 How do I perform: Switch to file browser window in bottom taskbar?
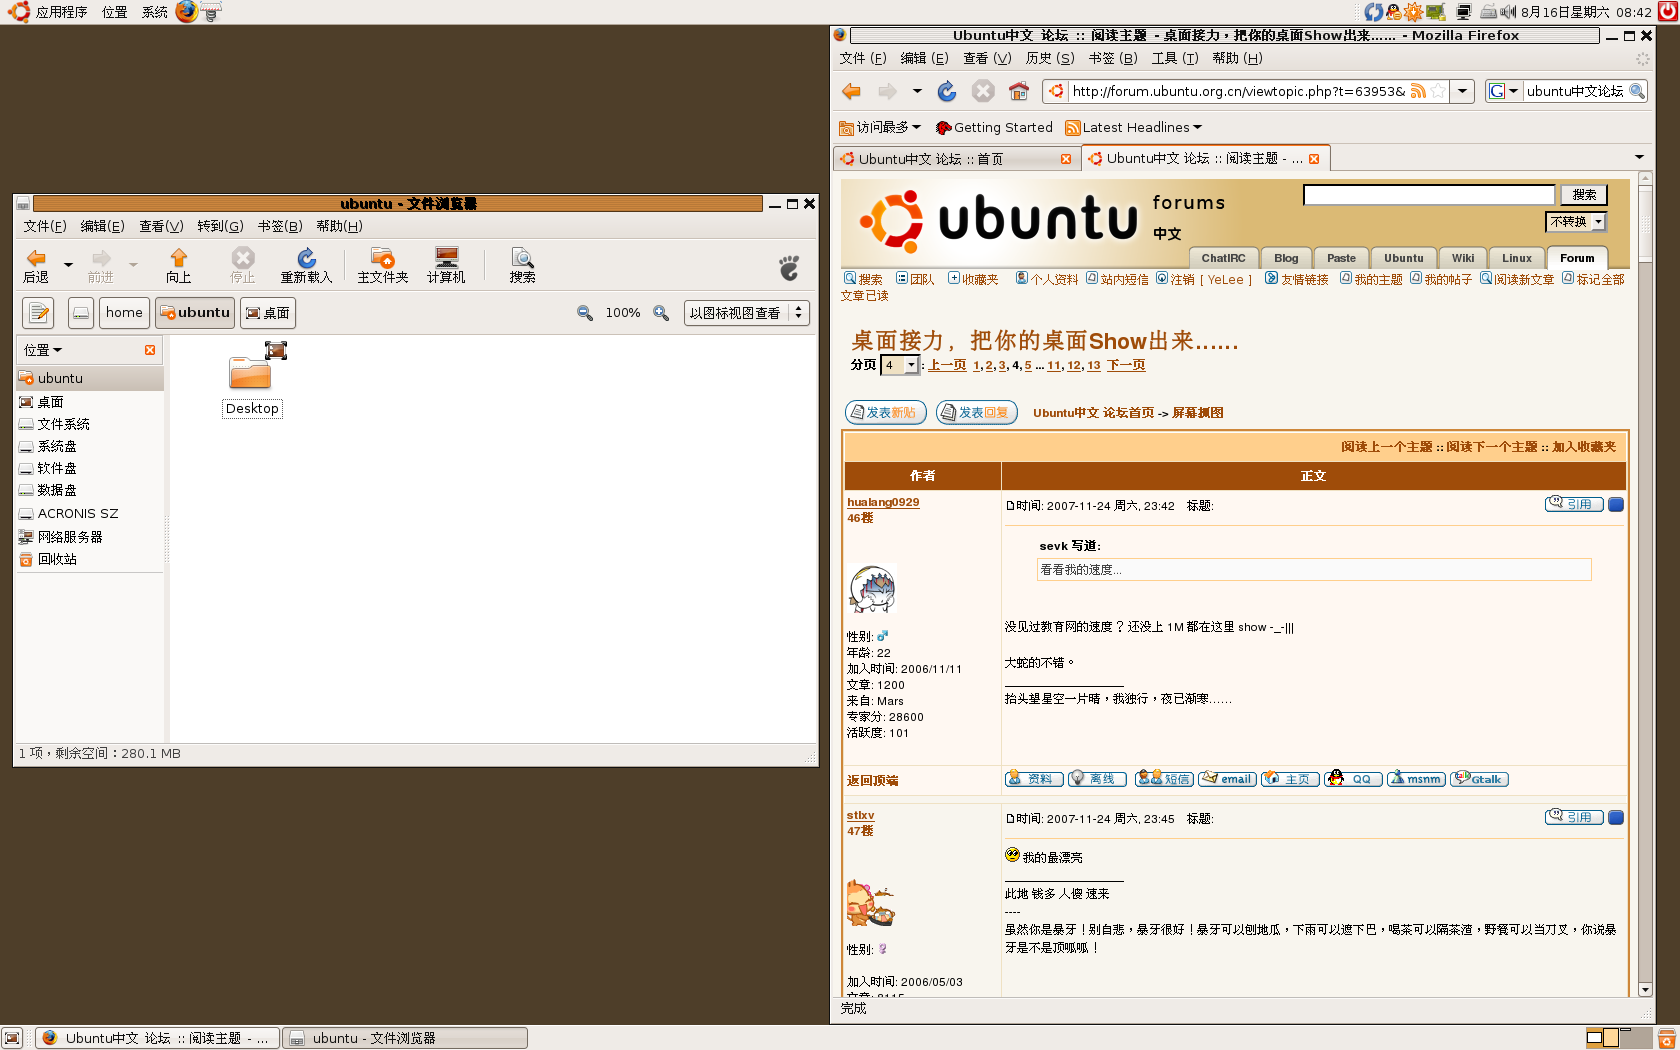point(405,1038)
